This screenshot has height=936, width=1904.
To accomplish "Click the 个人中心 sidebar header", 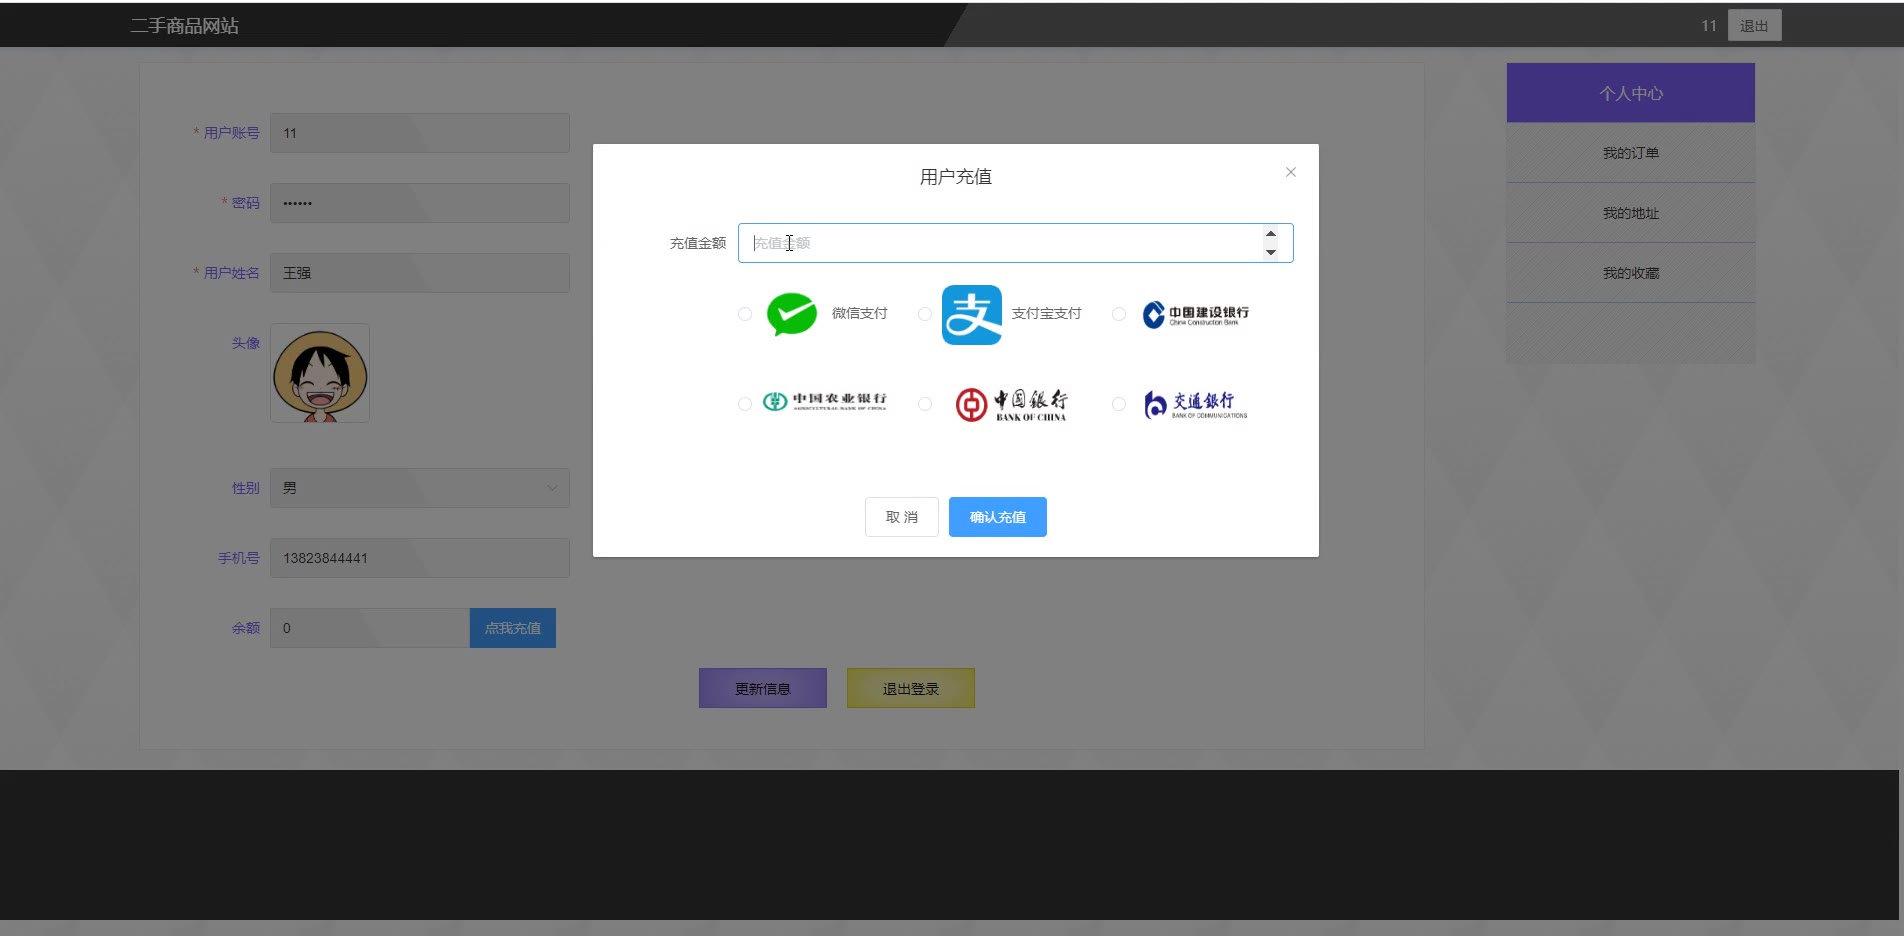I will 1631,93.
